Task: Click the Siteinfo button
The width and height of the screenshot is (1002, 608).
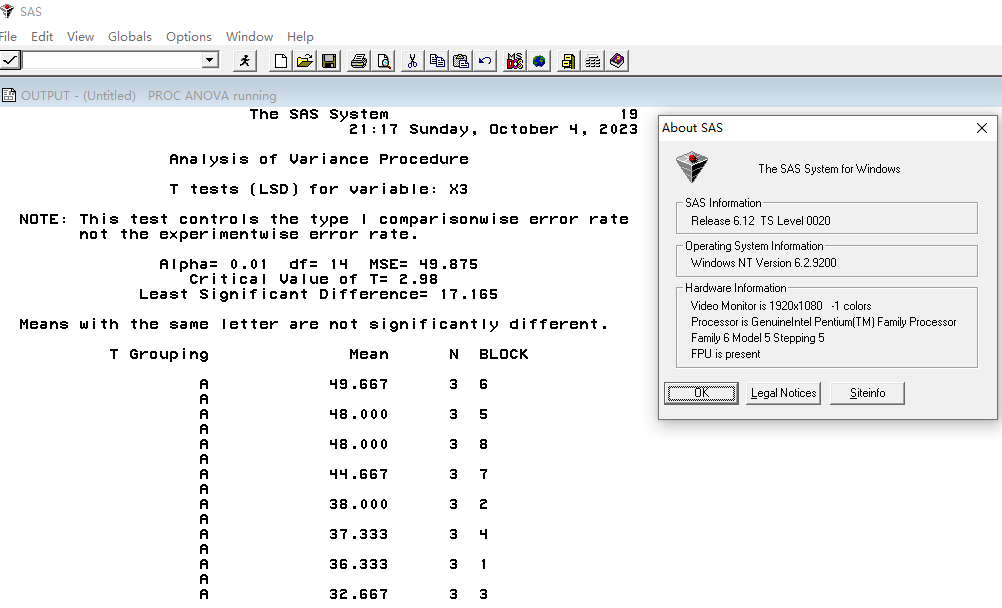Action: coord(867,393)
